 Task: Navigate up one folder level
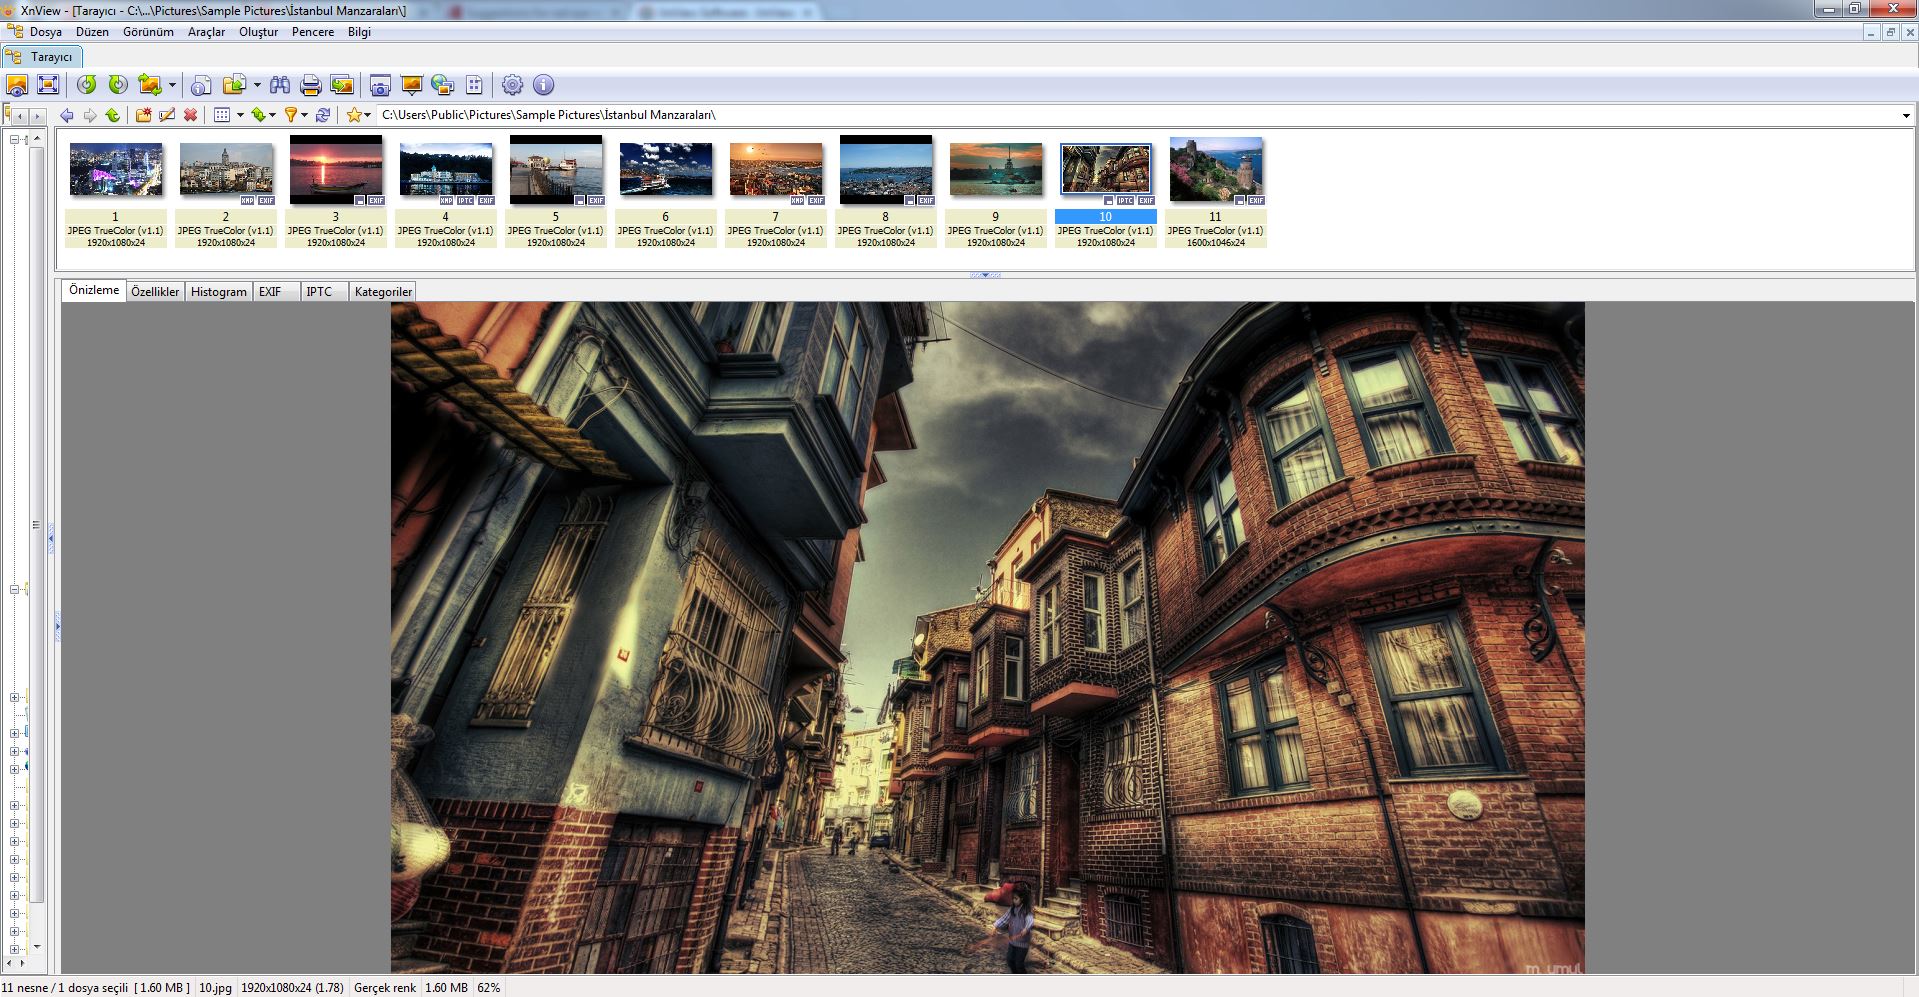112,115
